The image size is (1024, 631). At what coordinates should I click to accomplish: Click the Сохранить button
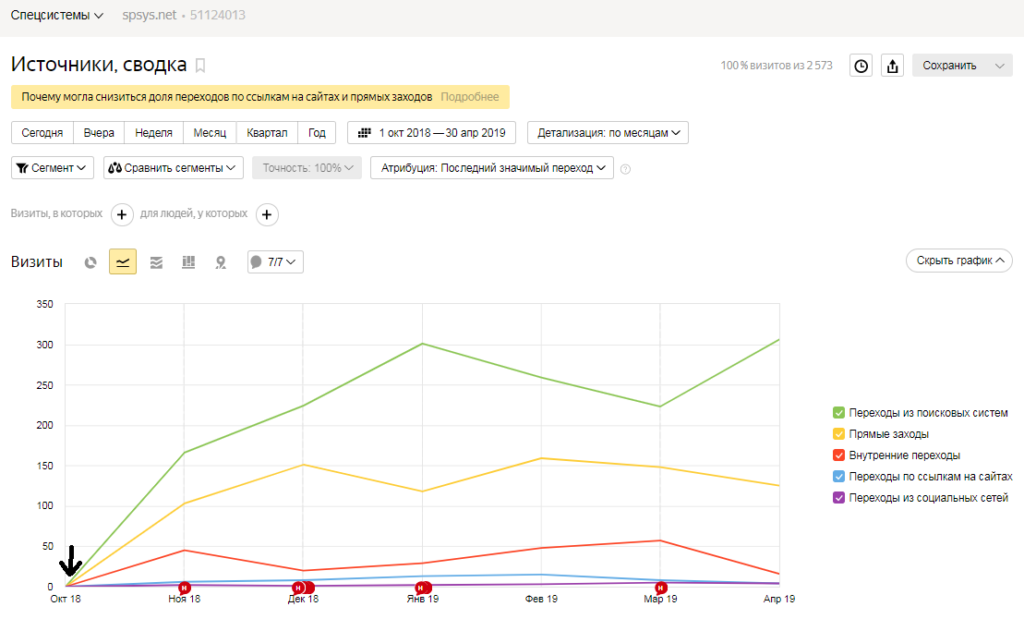pyautogui.click(x=950, y=65)
